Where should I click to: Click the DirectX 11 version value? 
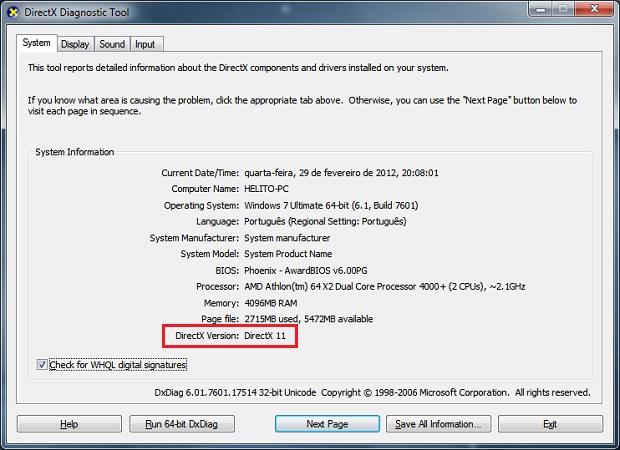[271, 335]
